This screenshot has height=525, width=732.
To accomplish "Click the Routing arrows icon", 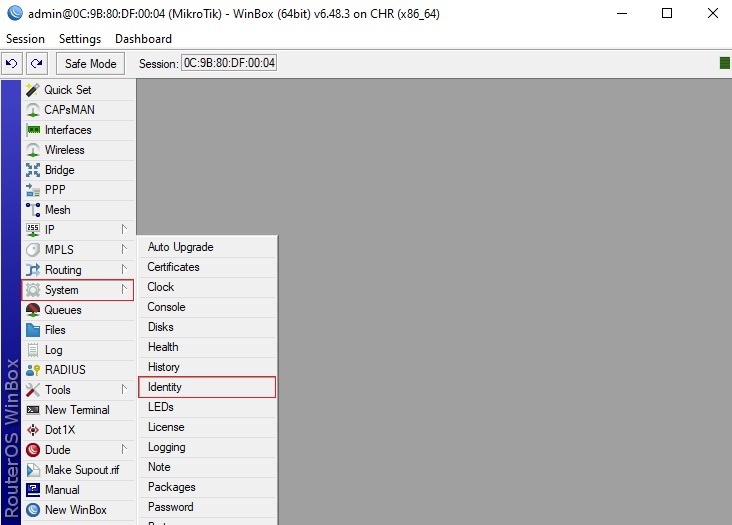I will click(x=33, y=270).
